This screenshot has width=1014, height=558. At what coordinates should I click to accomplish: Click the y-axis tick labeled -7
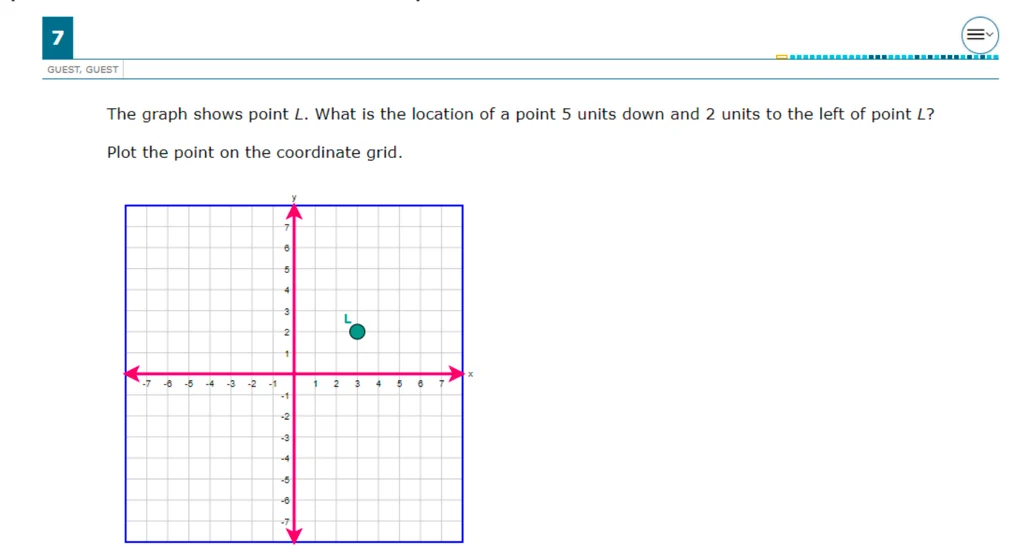click(285, 522)
